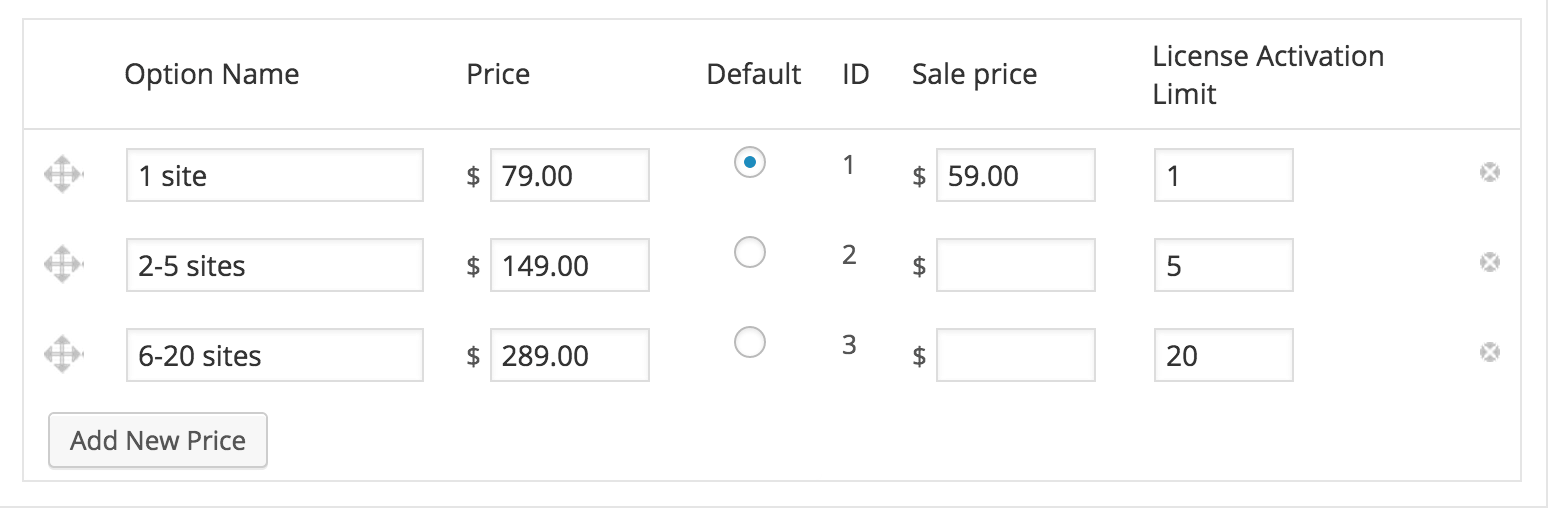The height and width of the screenshot is (508, 1548).
Task: Click the drag handle for the 6-20 sites row
Action: pos(62,354)
